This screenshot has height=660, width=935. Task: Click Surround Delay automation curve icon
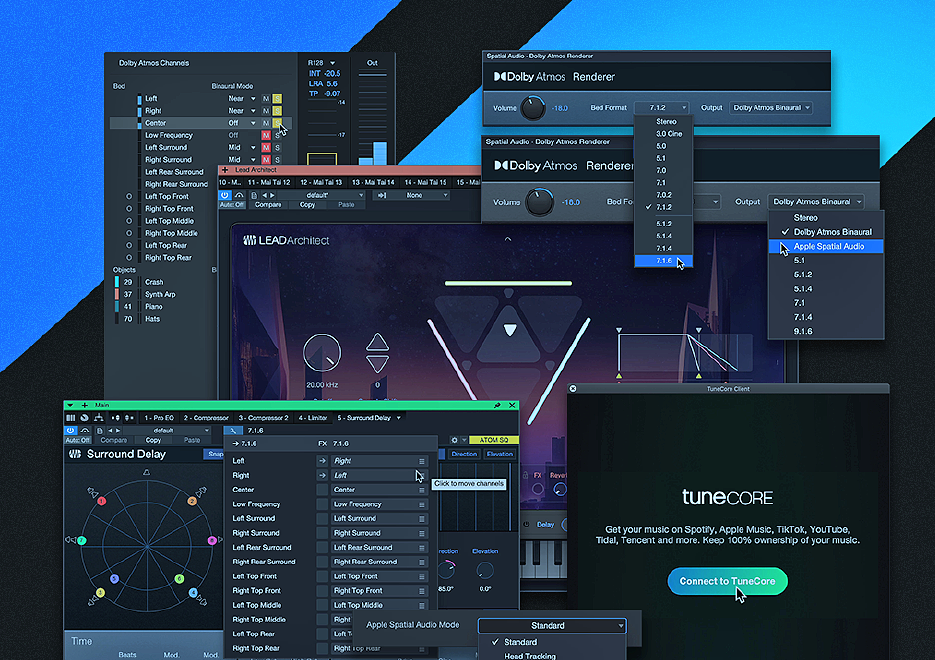coord(85,430)
